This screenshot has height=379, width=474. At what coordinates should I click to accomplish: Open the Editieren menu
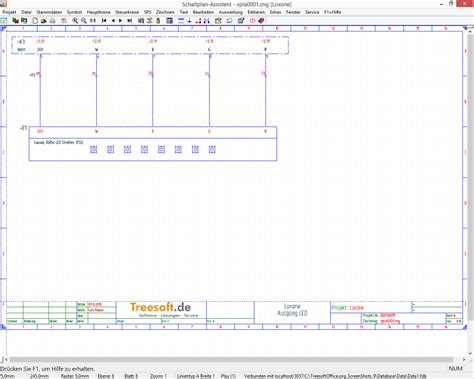pyautogui.click(x=256, y=12)
